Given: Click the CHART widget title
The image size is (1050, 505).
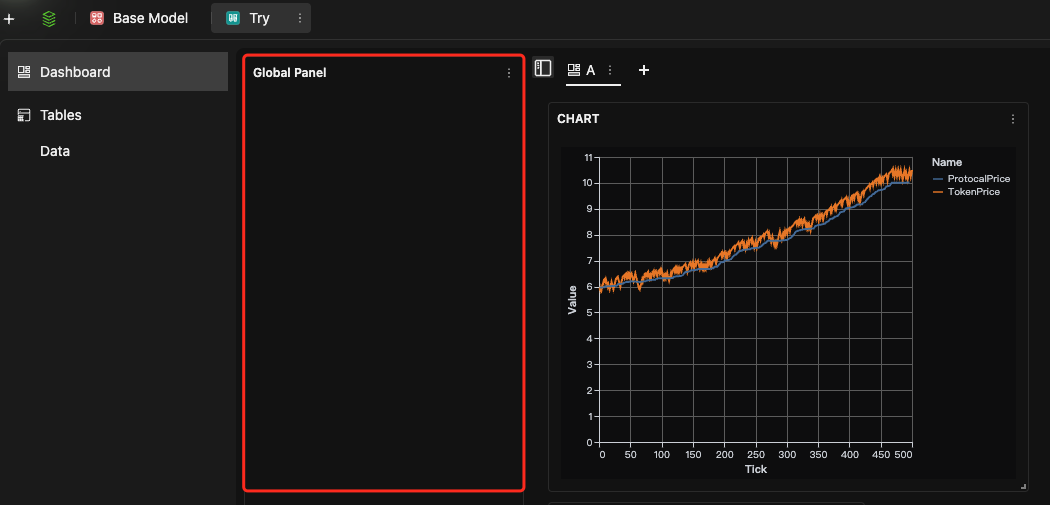Looking at the screenshot, I should pos(578,119).
